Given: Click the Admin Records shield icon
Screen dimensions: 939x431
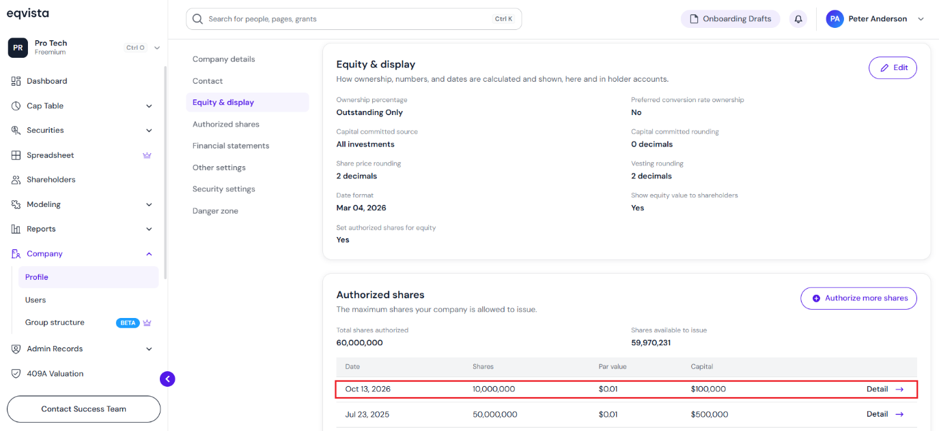Looking at the screenshot, I should coord(16,348).
